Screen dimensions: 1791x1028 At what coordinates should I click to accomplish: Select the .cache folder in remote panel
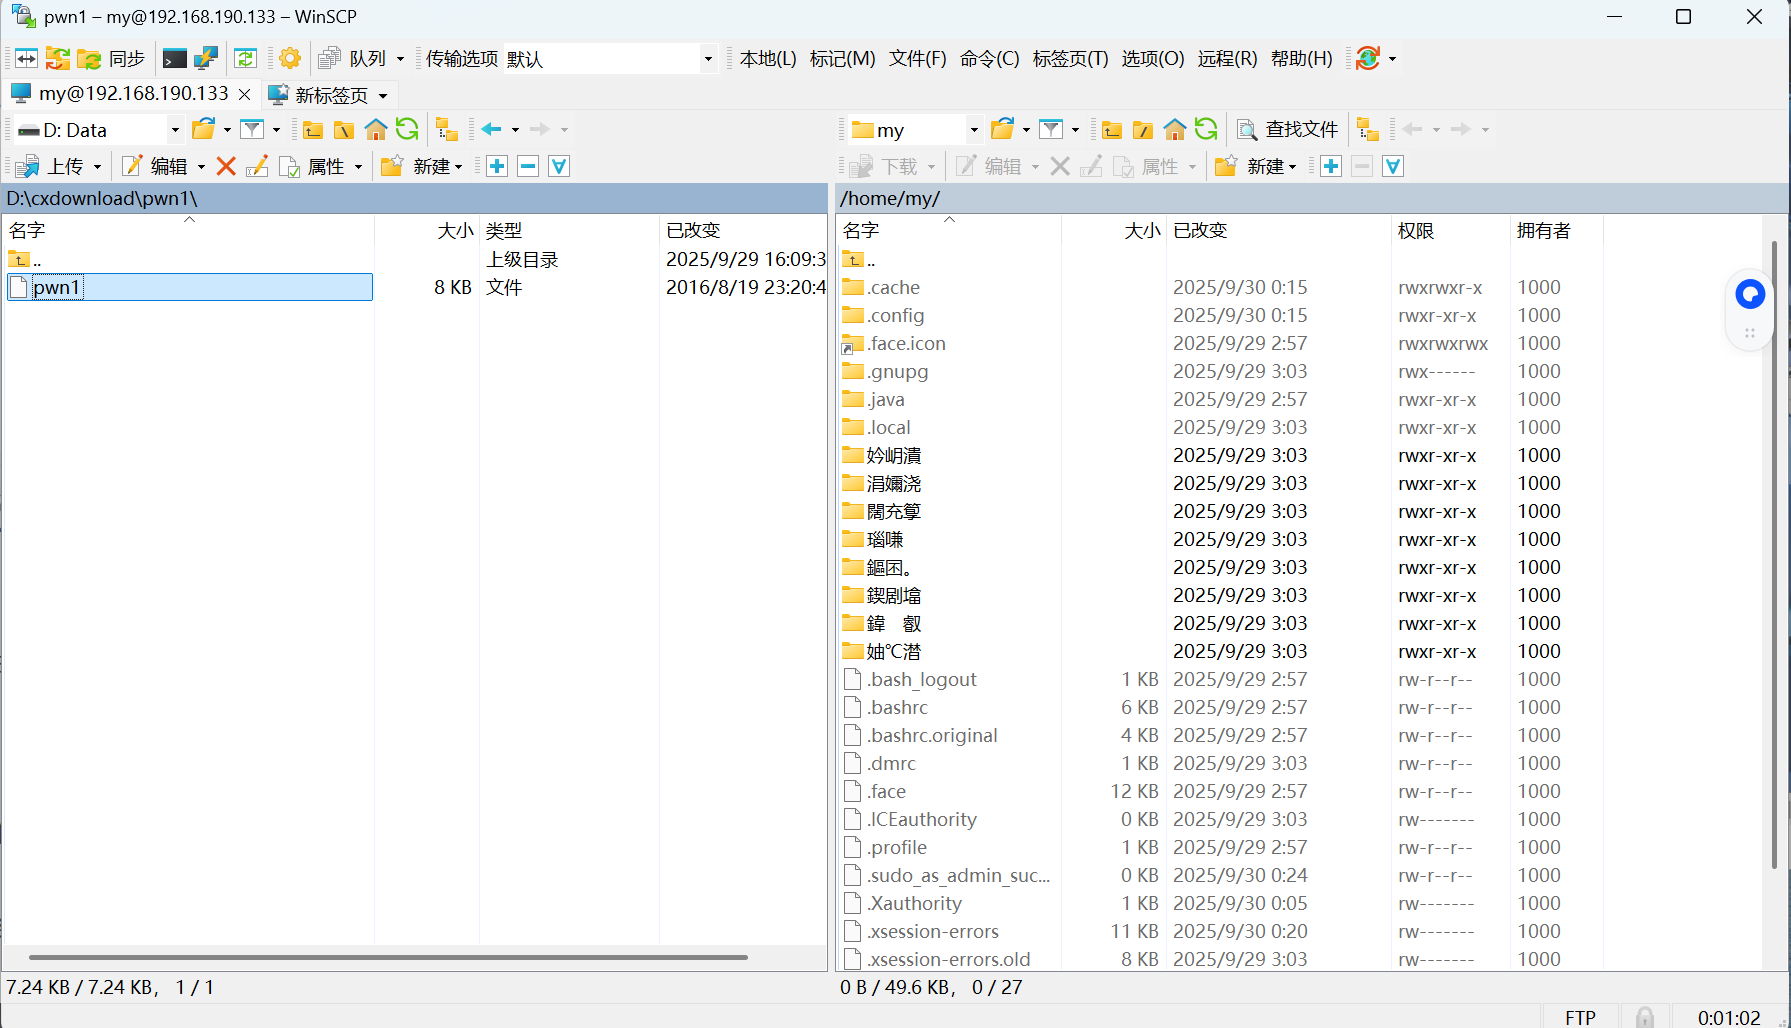tap(893, 287)
